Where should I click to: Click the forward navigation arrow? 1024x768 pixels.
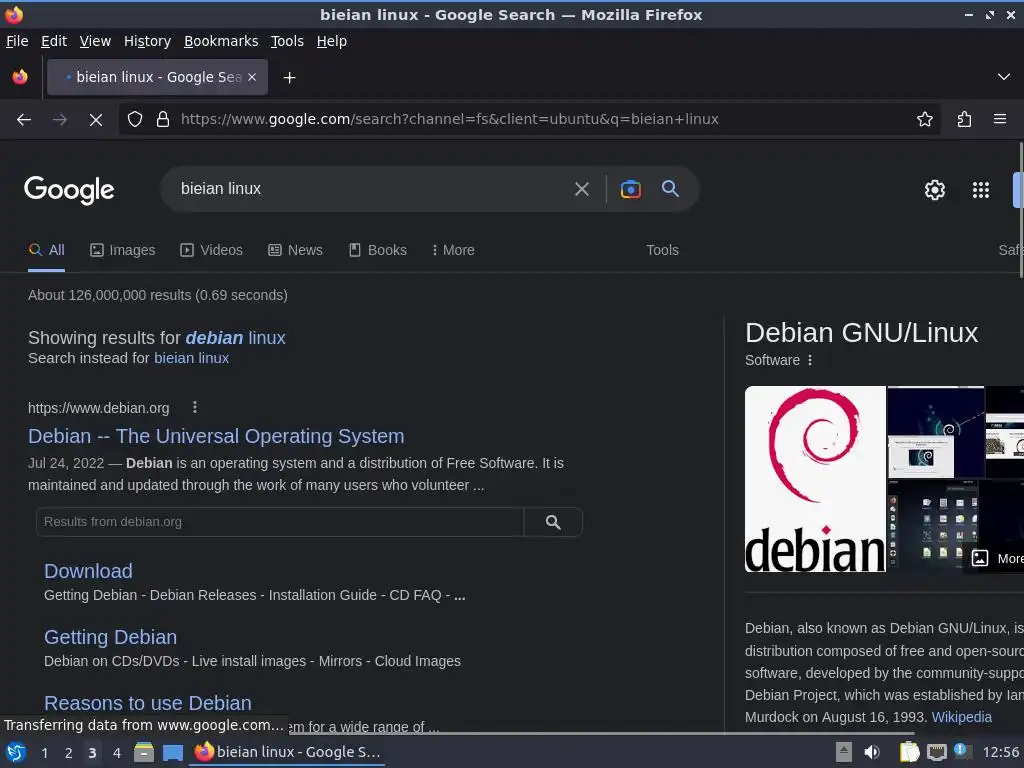pos(59,119)
